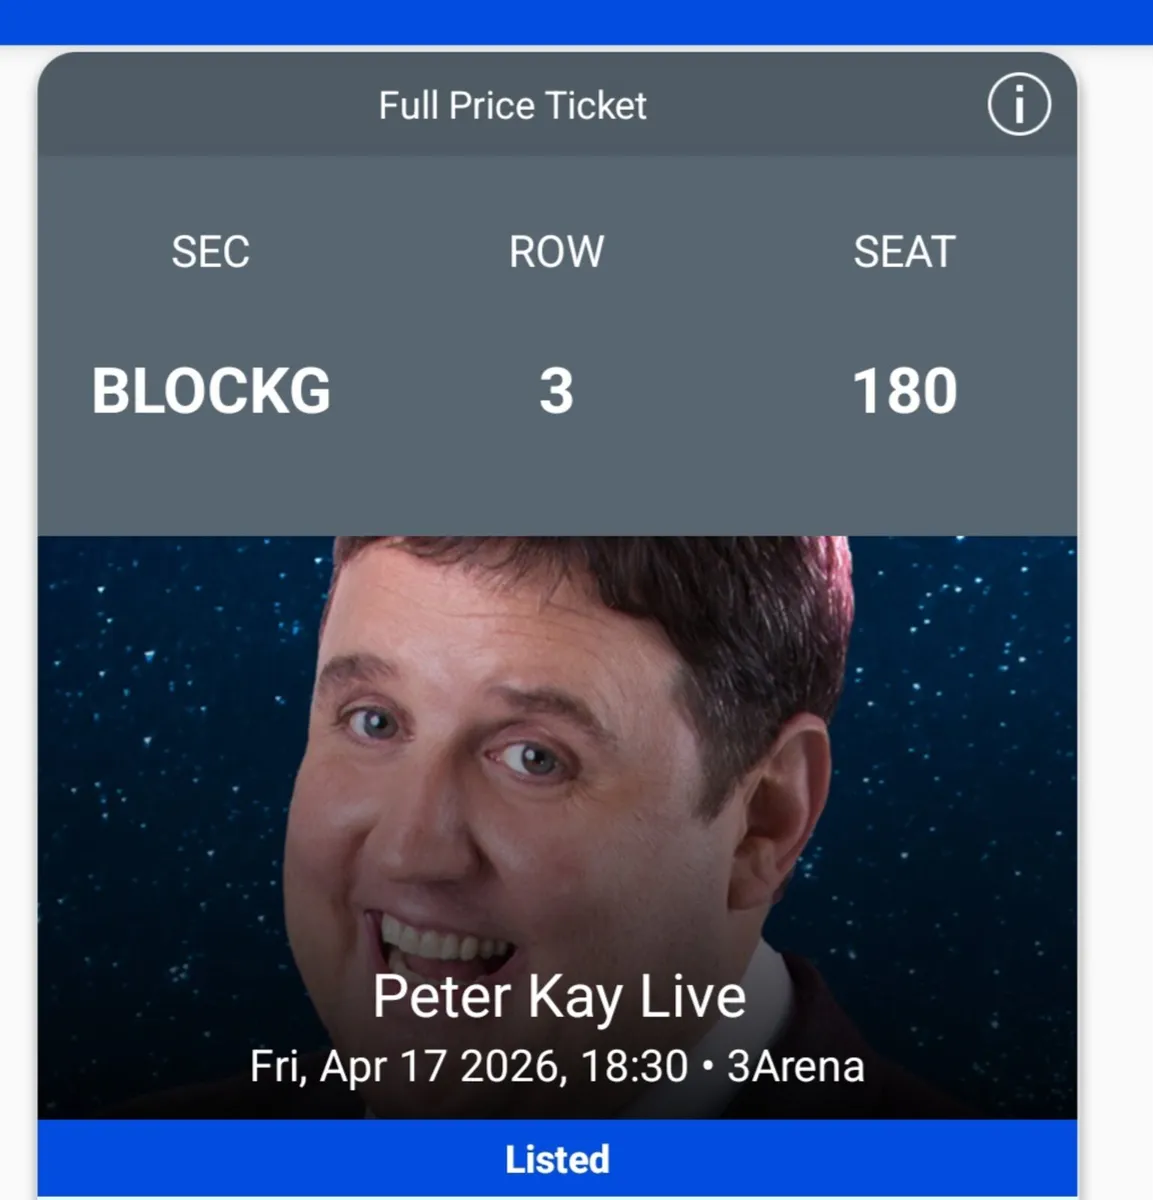1153x1200 pixels.
Task: Open the Full Price Ticket header
Action: [x=512, y=104]
